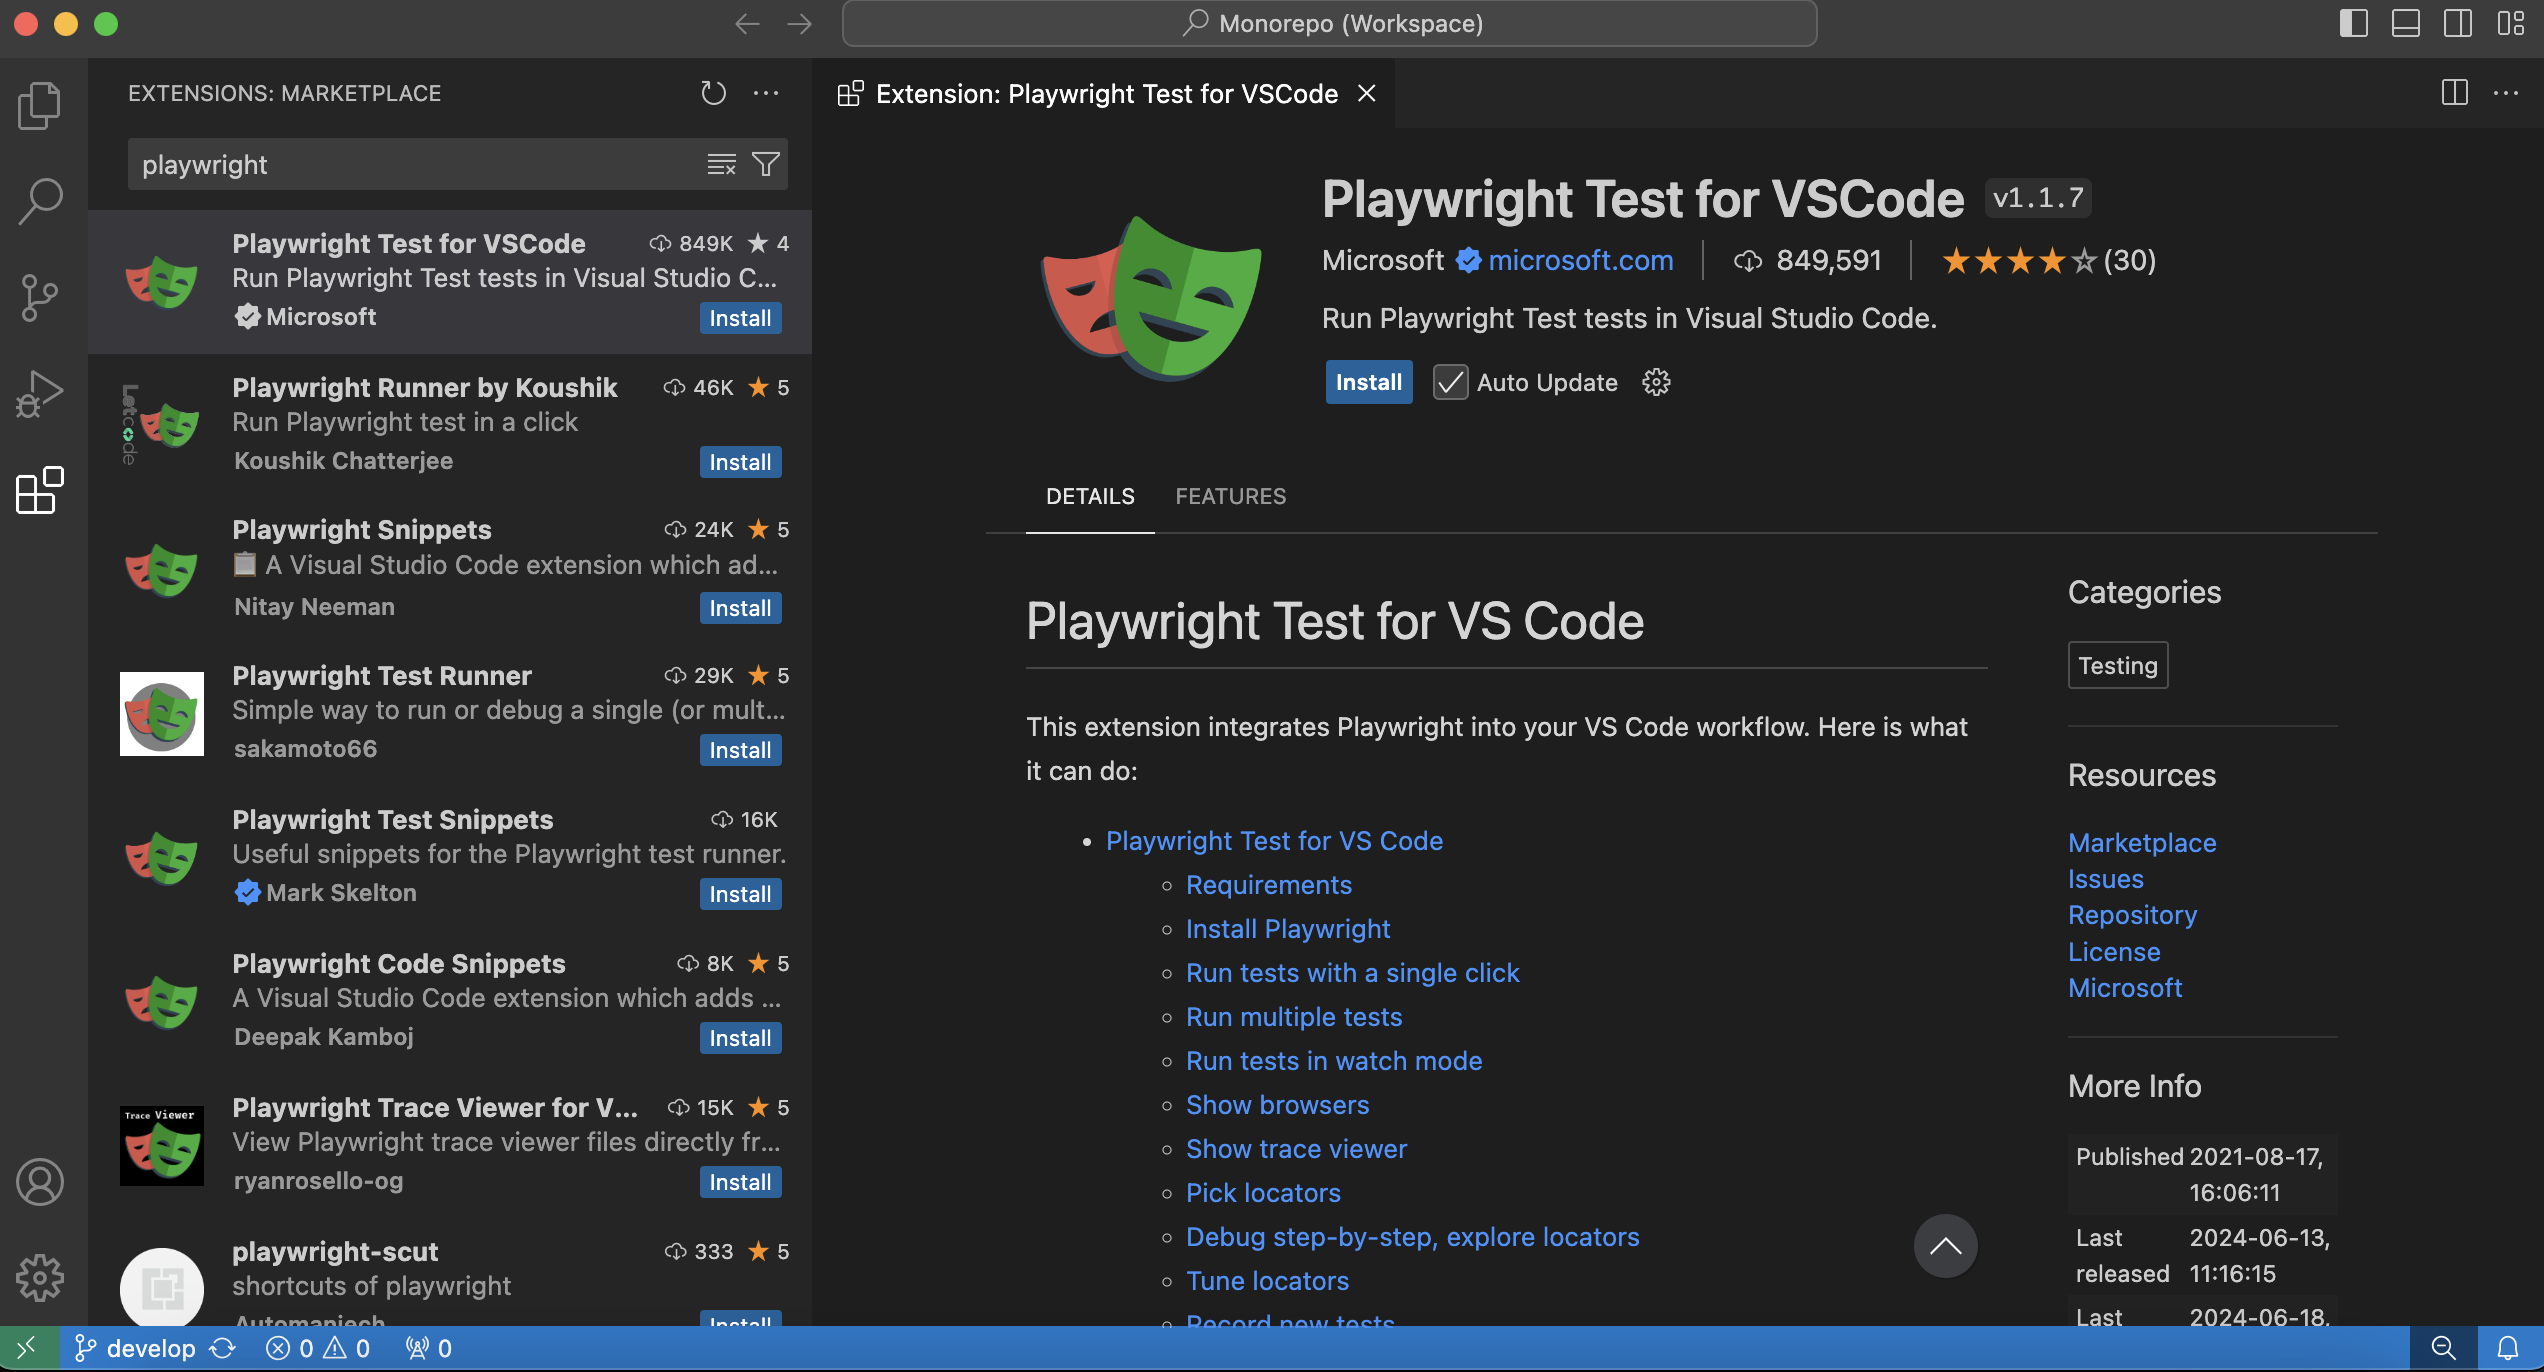The width and height of the screenshot is (2544, 1372).
Task: Synchronize changes from status bar
Action: (222, 1348)
